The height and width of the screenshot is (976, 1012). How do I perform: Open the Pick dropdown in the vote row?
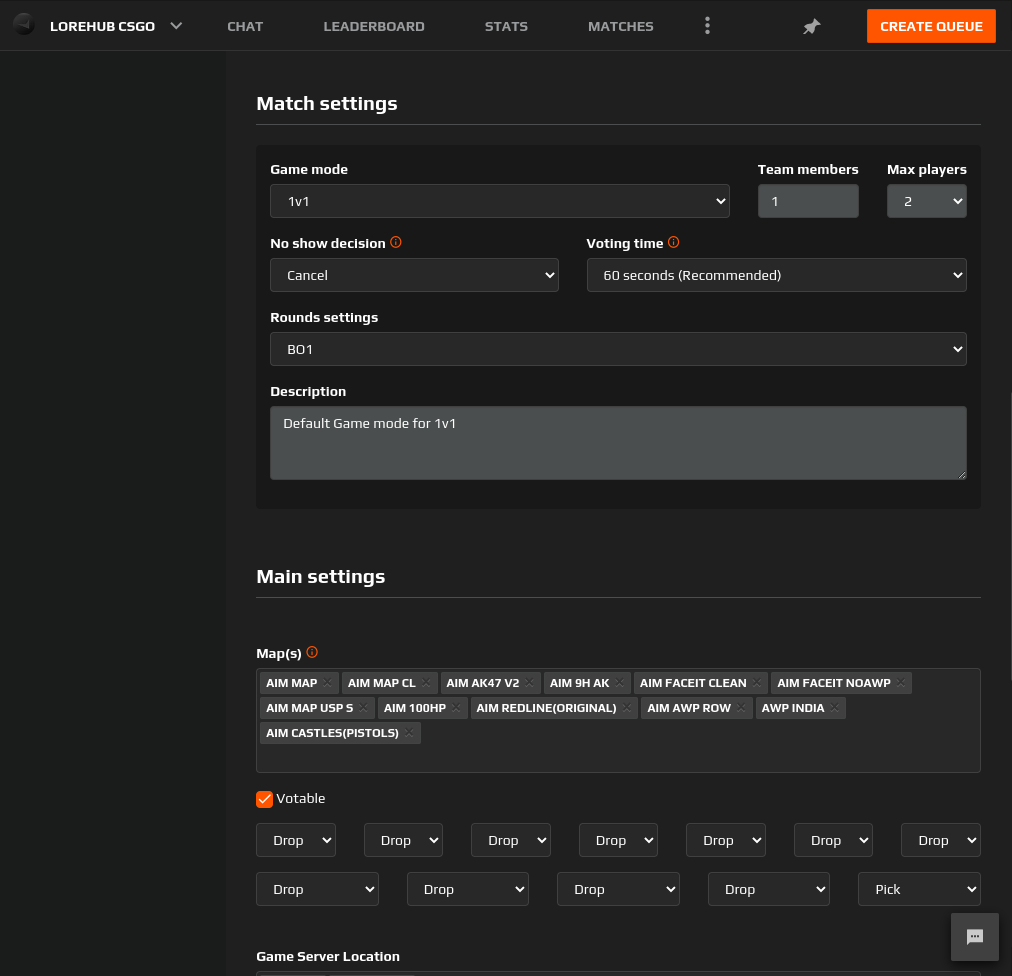[x=918, y=889]
